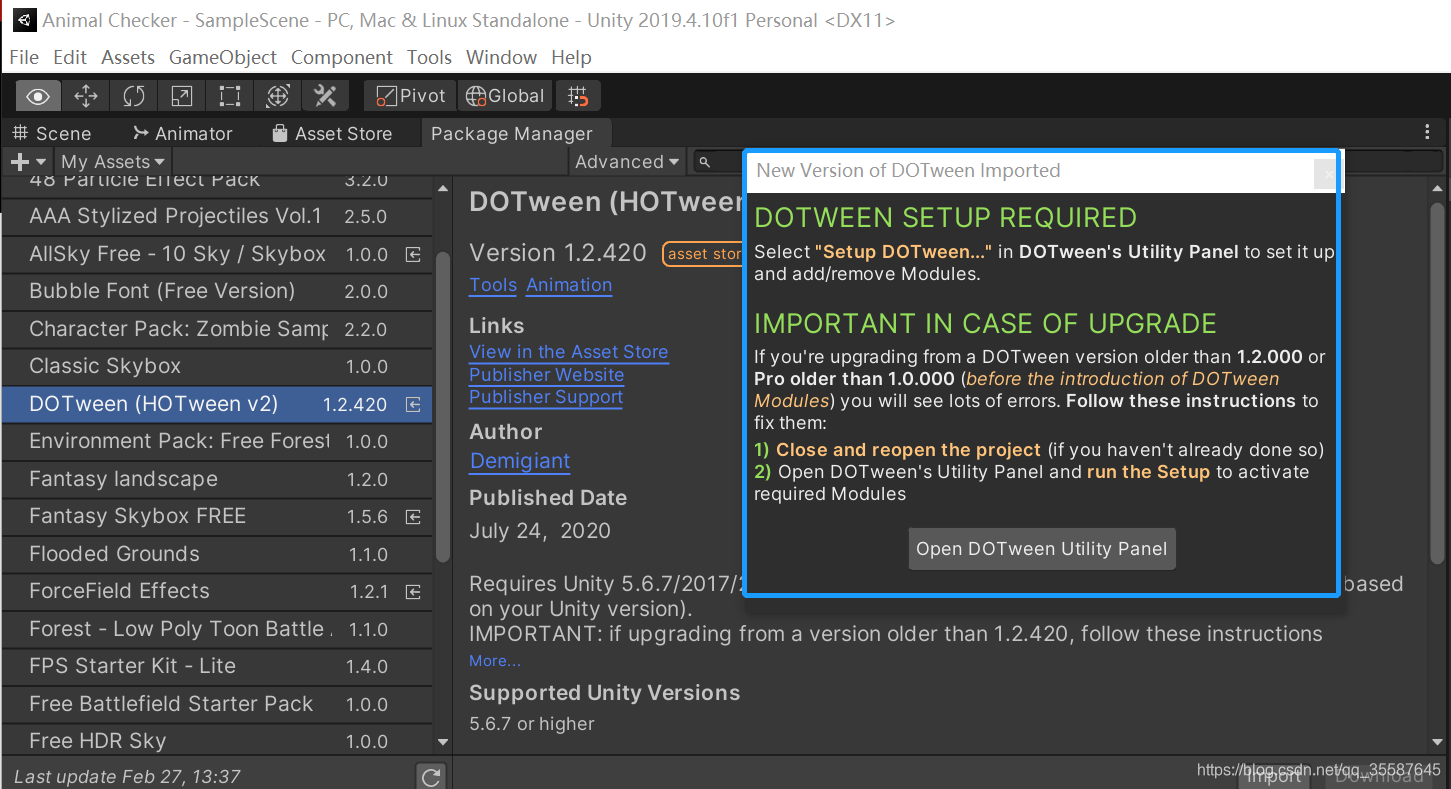Open the Advanced dropdown
This screenshot has height=789, width=1451.
[x=627, y=161]
